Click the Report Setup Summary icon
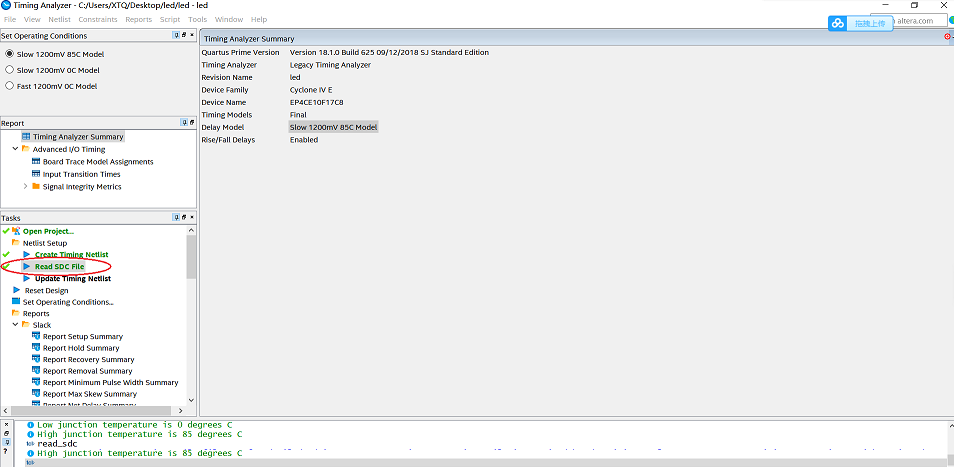This screenshot has height=467, width=954. pyautogui.click(x=36, y=336)
